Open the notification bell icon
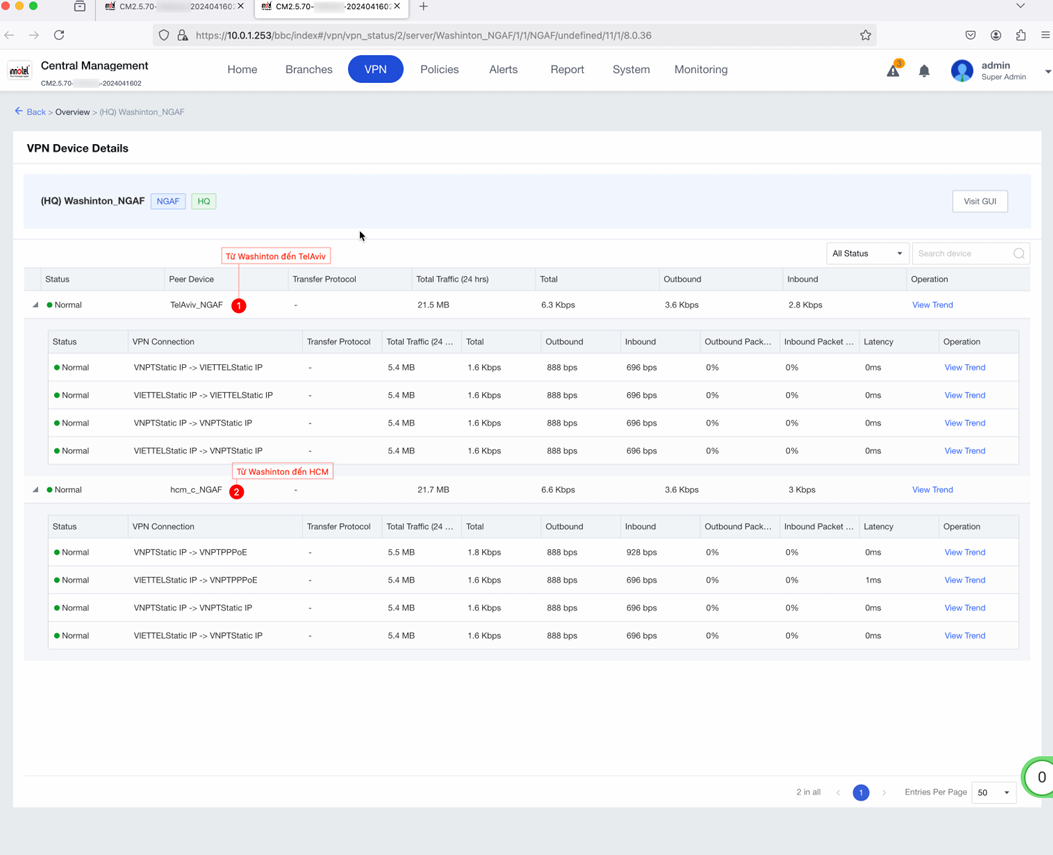Image resolution: width=1053 pixels, height=855 pixels. click(924, 71)
